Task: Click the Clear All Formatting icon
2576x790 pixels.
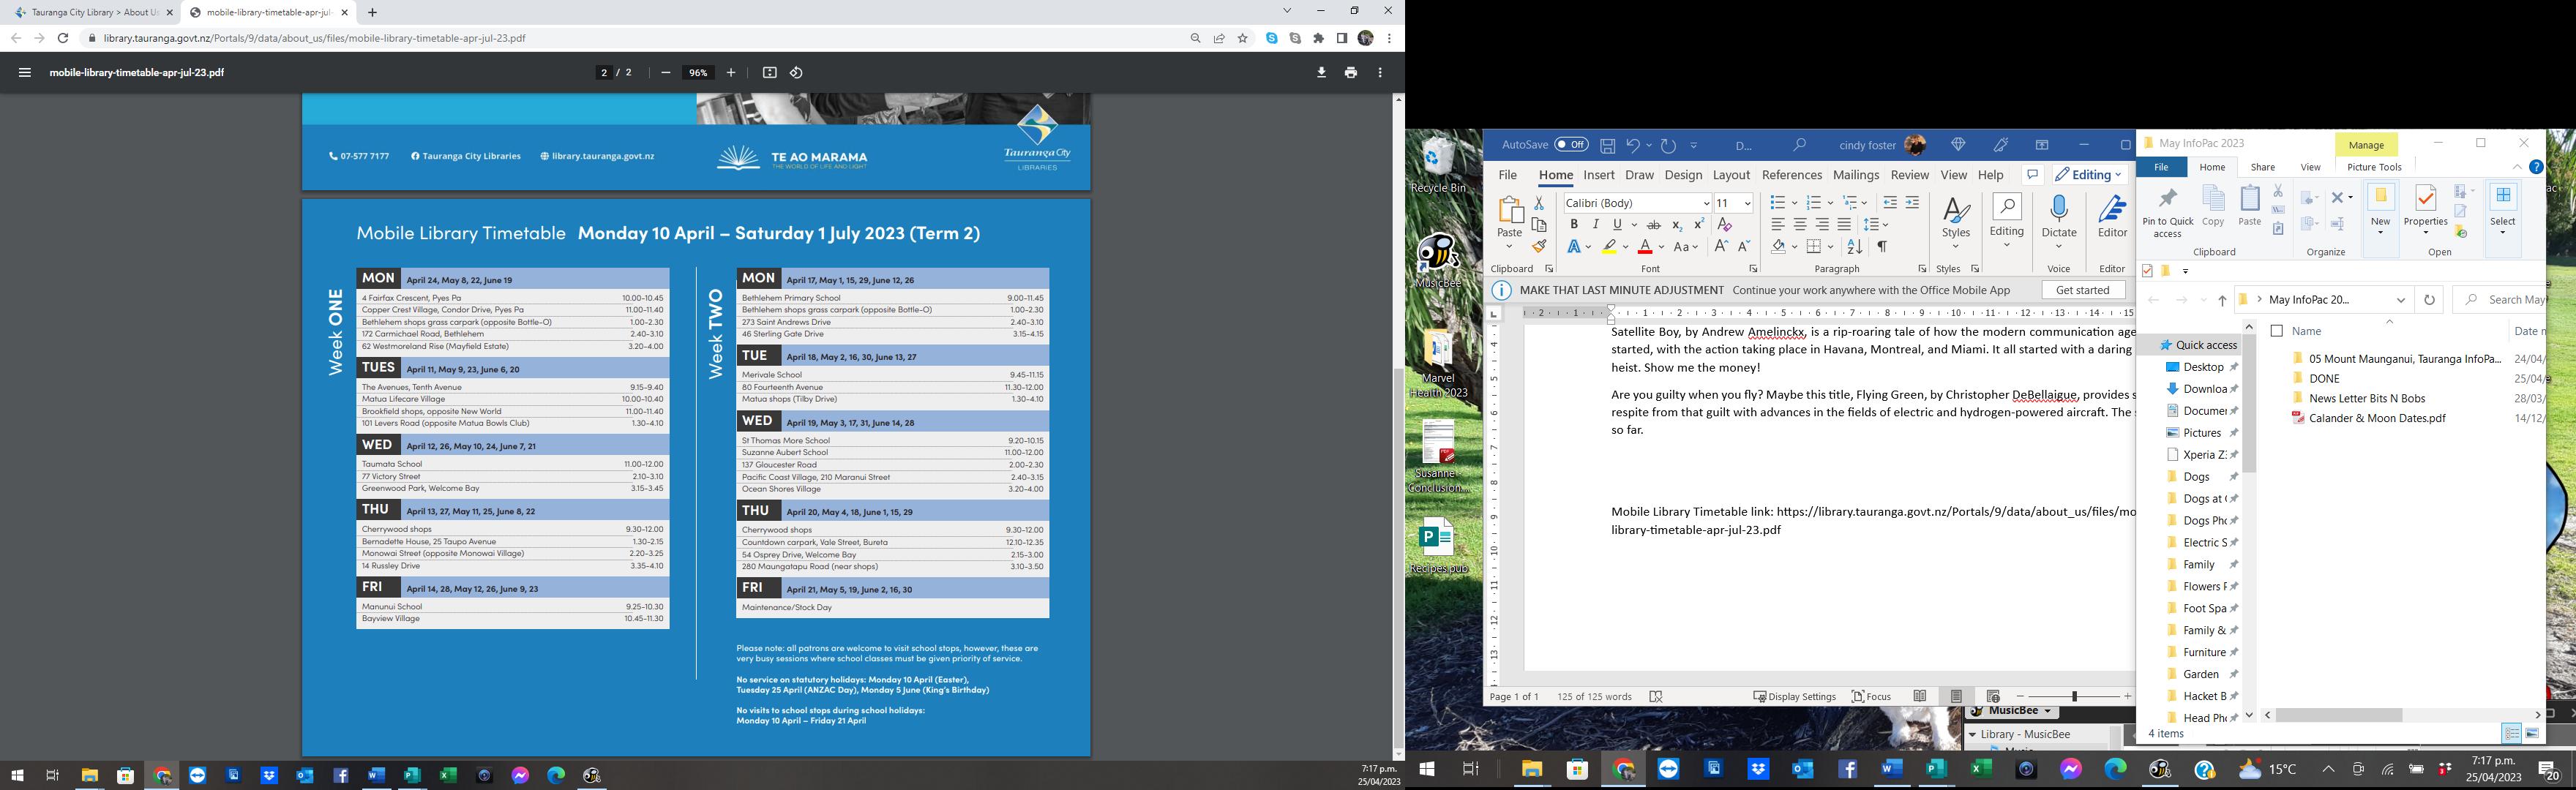Action: pyautogui.click(x=1724, y=225)
